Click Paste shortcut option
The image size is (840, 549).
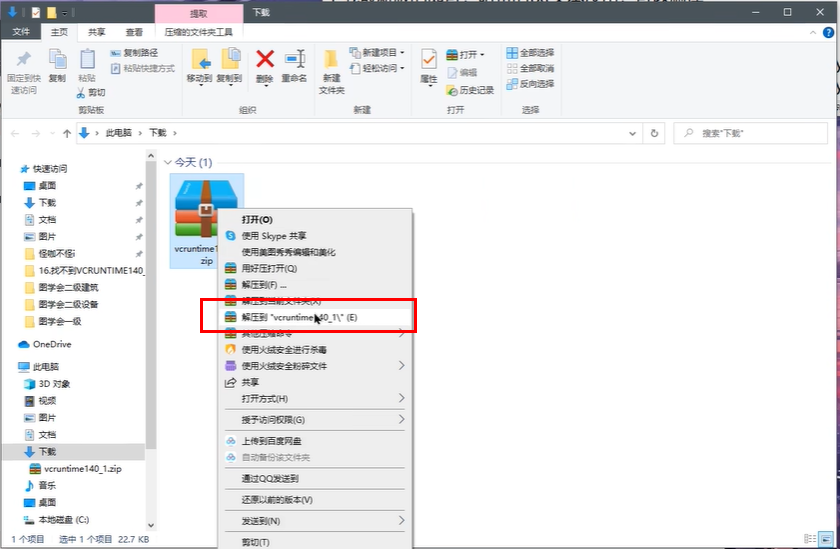tap(143, 68)
